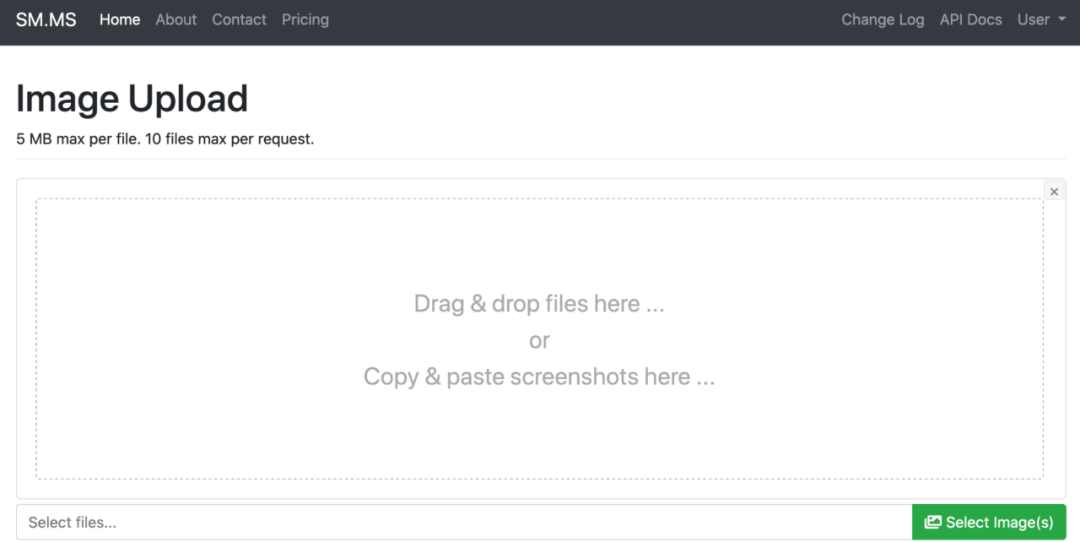The height and width of the screenshot is (542, 1080).
Task: View the Pricing page
Action: point(305,20)
